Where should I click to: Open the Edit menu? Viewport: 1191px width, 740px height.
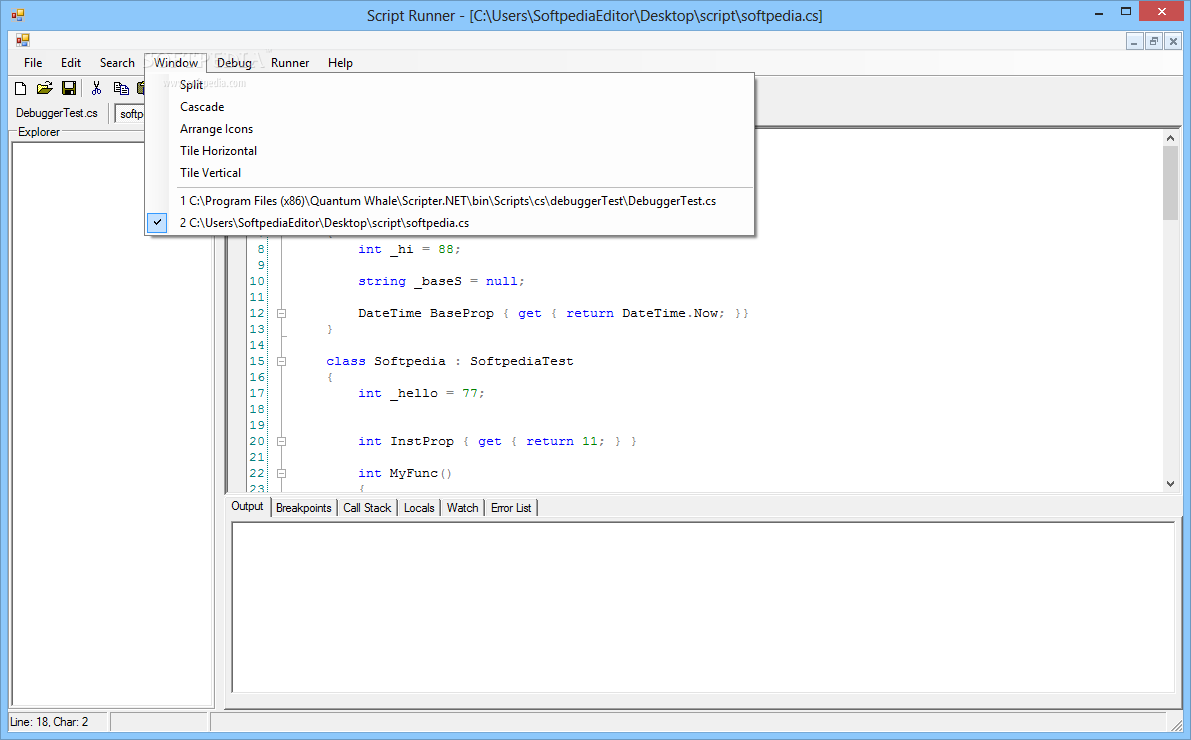click(71, 63)
